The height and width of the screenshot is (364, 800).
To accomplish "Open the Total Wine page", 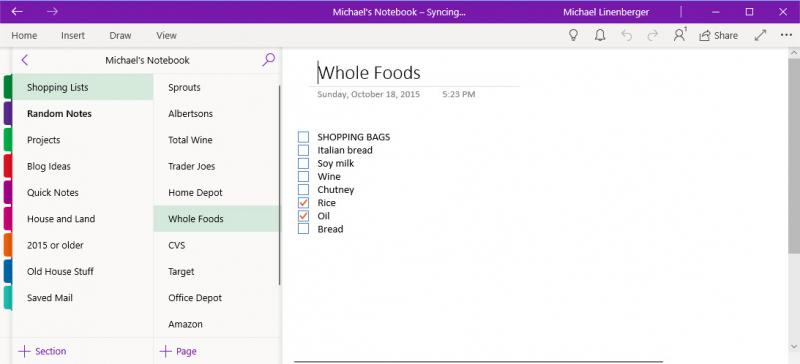I will click(x=216, y=140).
